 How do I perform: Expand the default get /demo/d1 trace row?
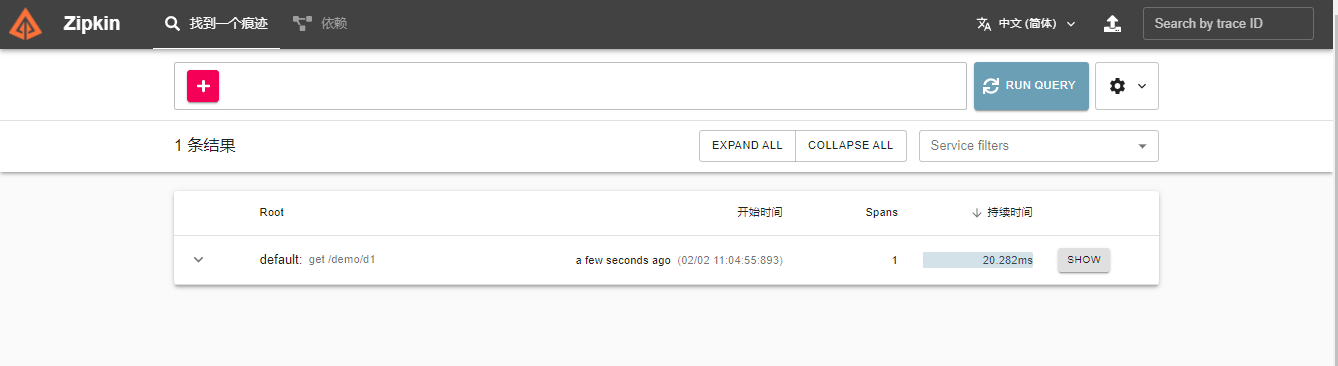(x=198, y=260)
